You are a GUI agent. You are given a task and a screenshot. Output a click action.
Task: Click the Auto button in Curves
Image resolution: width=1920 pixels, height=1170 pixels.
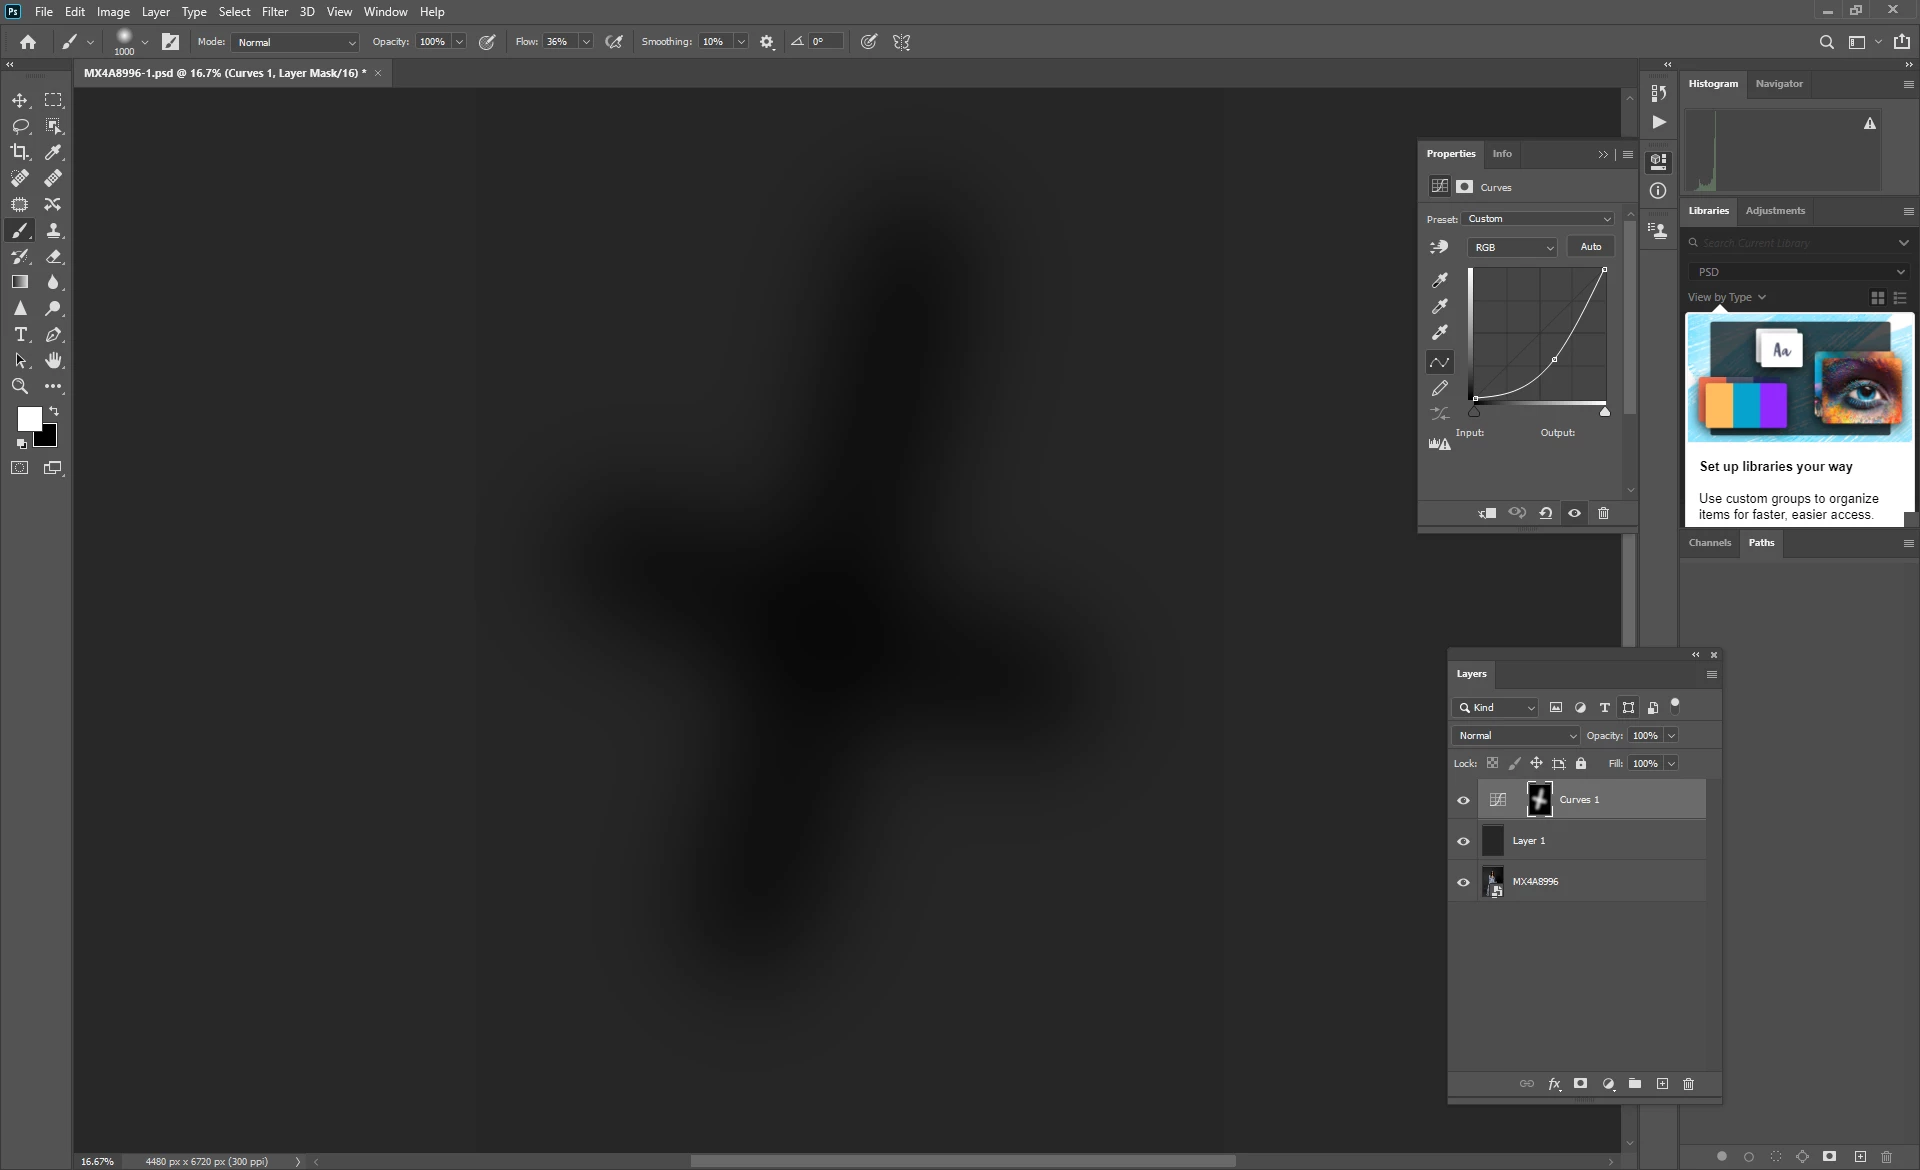(x=1590, y=247)
